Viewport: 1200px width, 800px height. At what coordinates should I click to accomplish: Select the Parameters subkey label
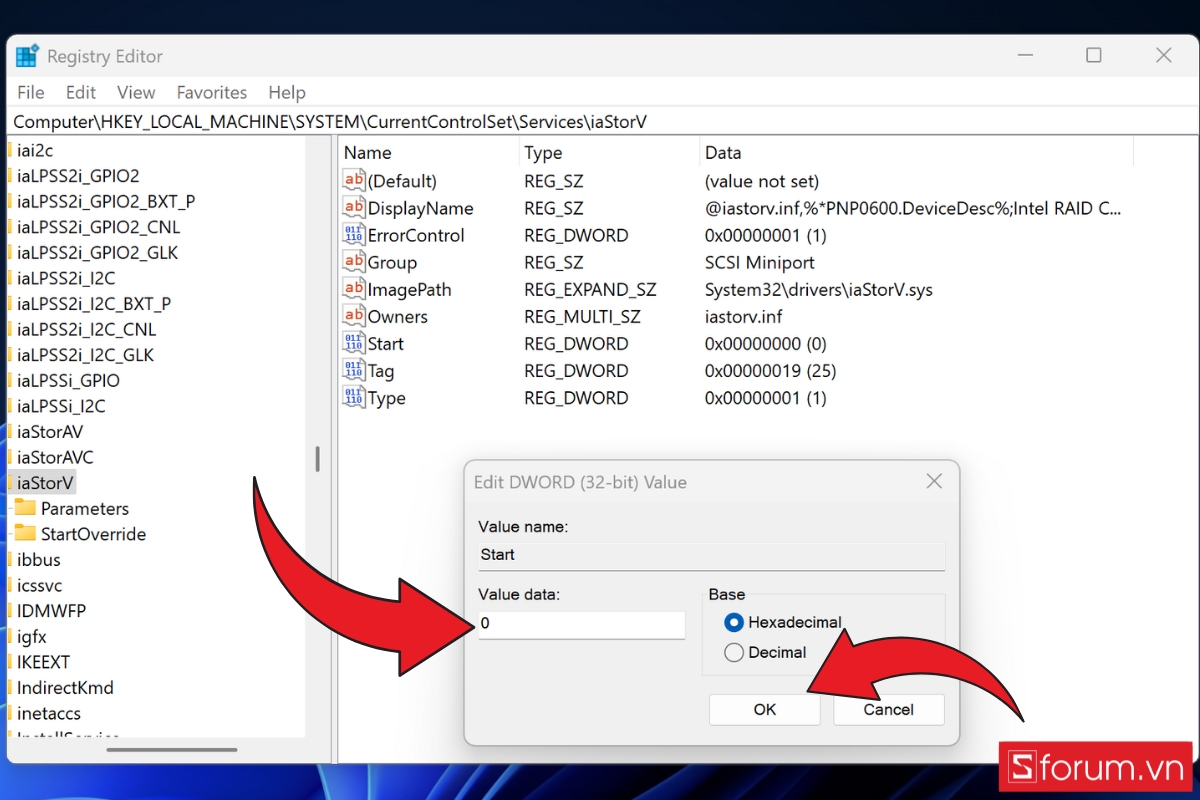click(85, 508)
